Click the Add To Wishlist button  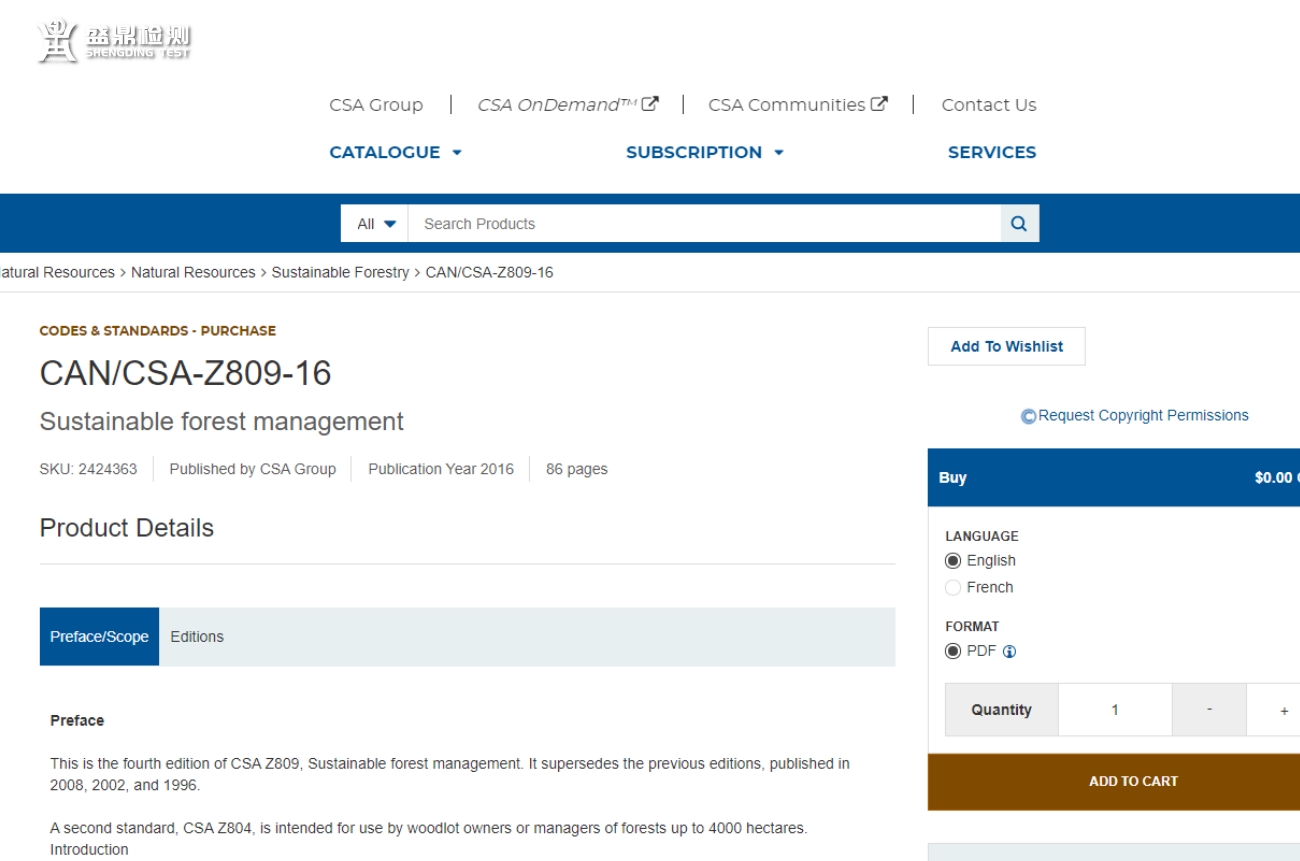point(1006,346)
